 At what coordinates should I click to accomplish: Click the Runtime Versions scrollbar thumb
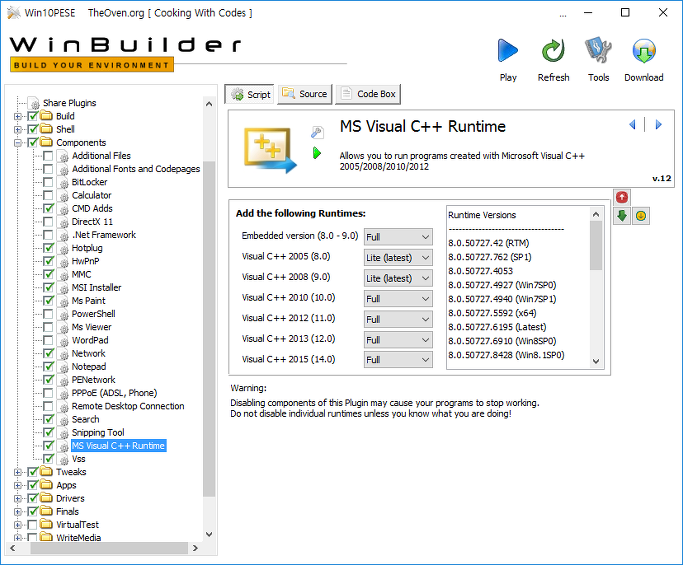click(596, 245)
